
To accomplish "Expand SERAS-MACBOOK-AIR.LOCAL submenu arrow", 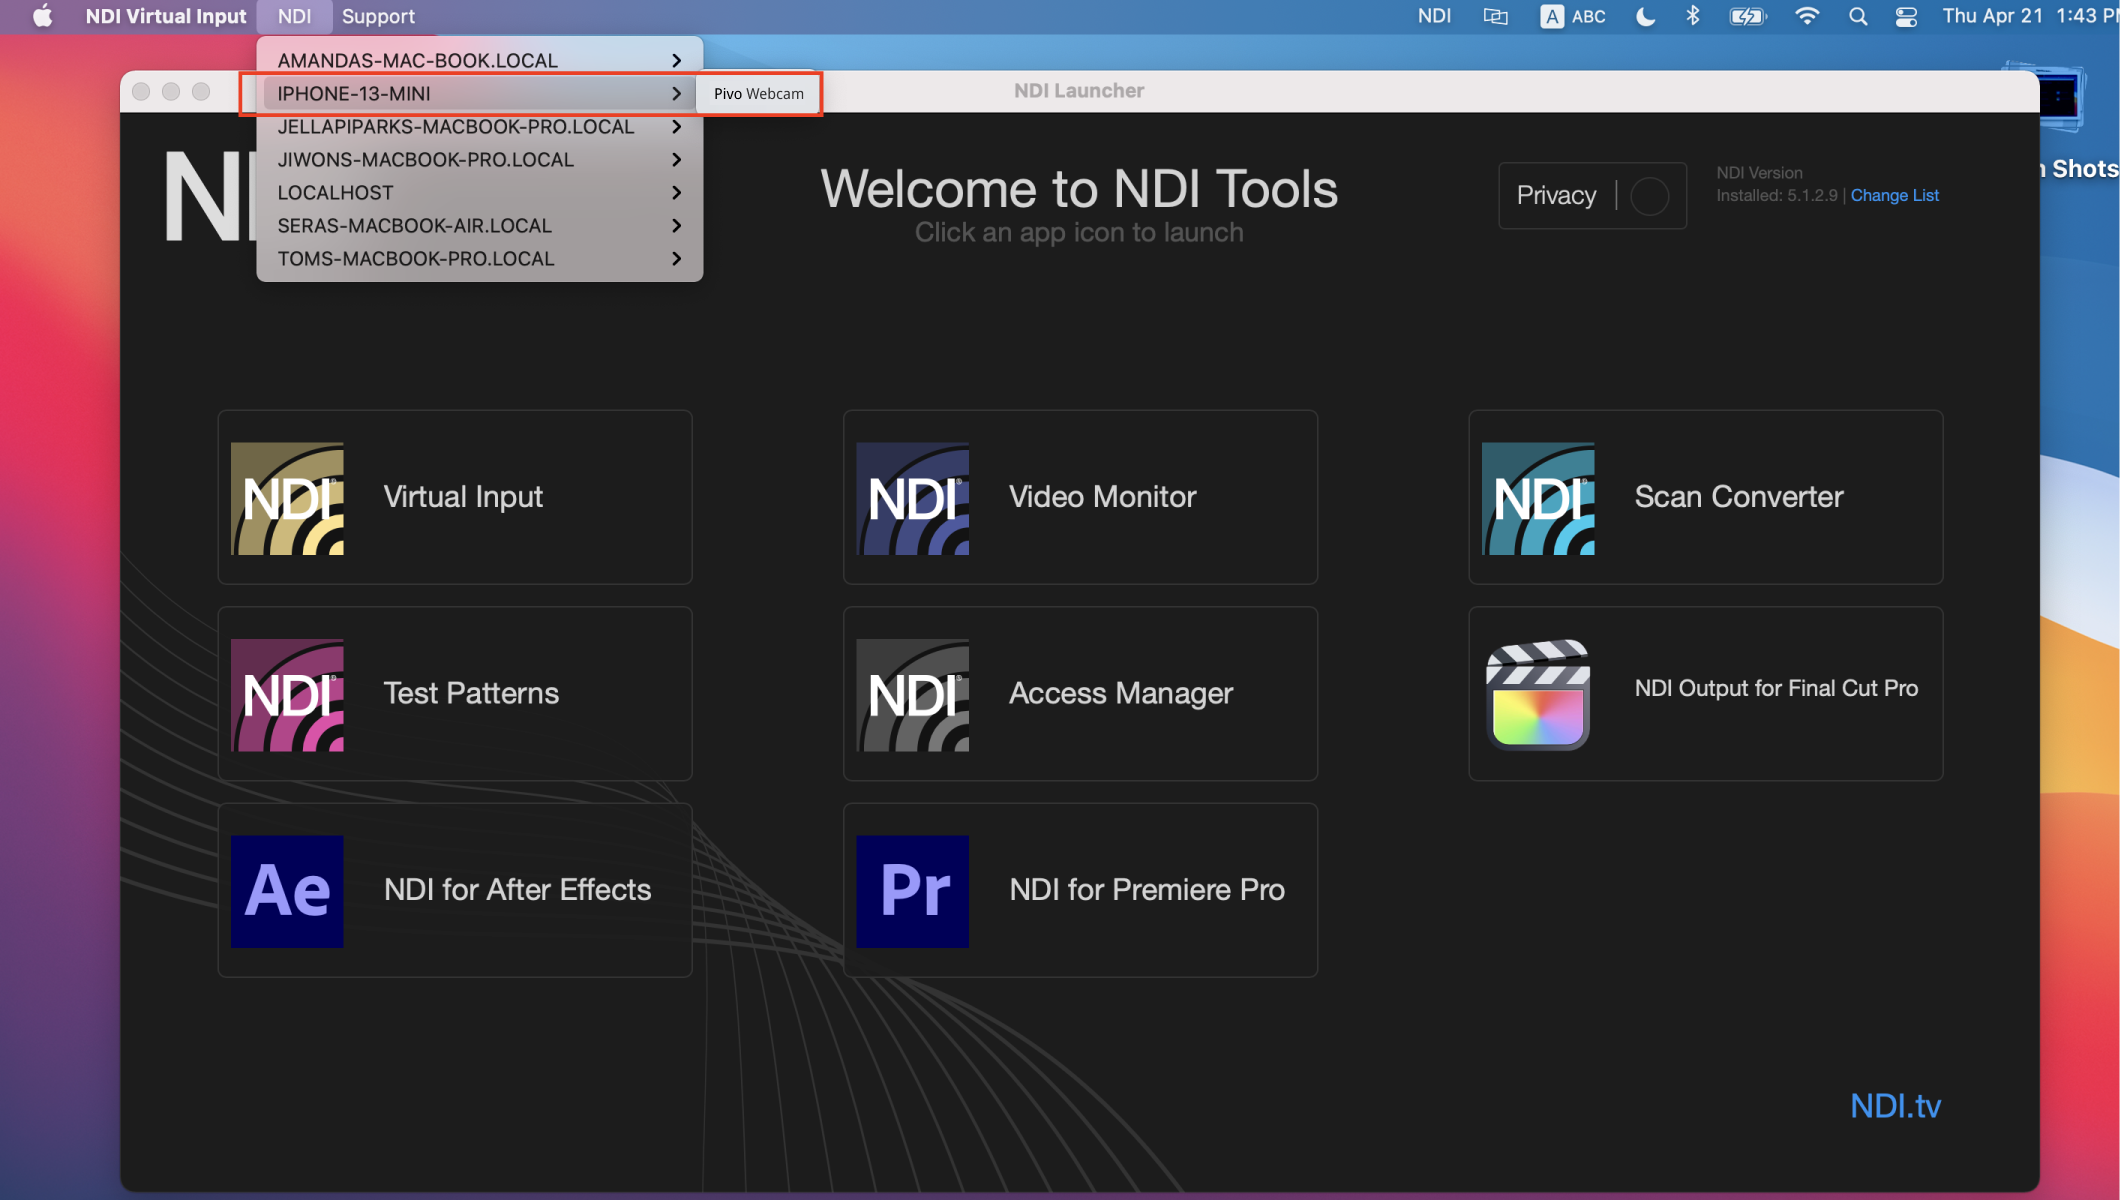I will (x=677, y=225).
